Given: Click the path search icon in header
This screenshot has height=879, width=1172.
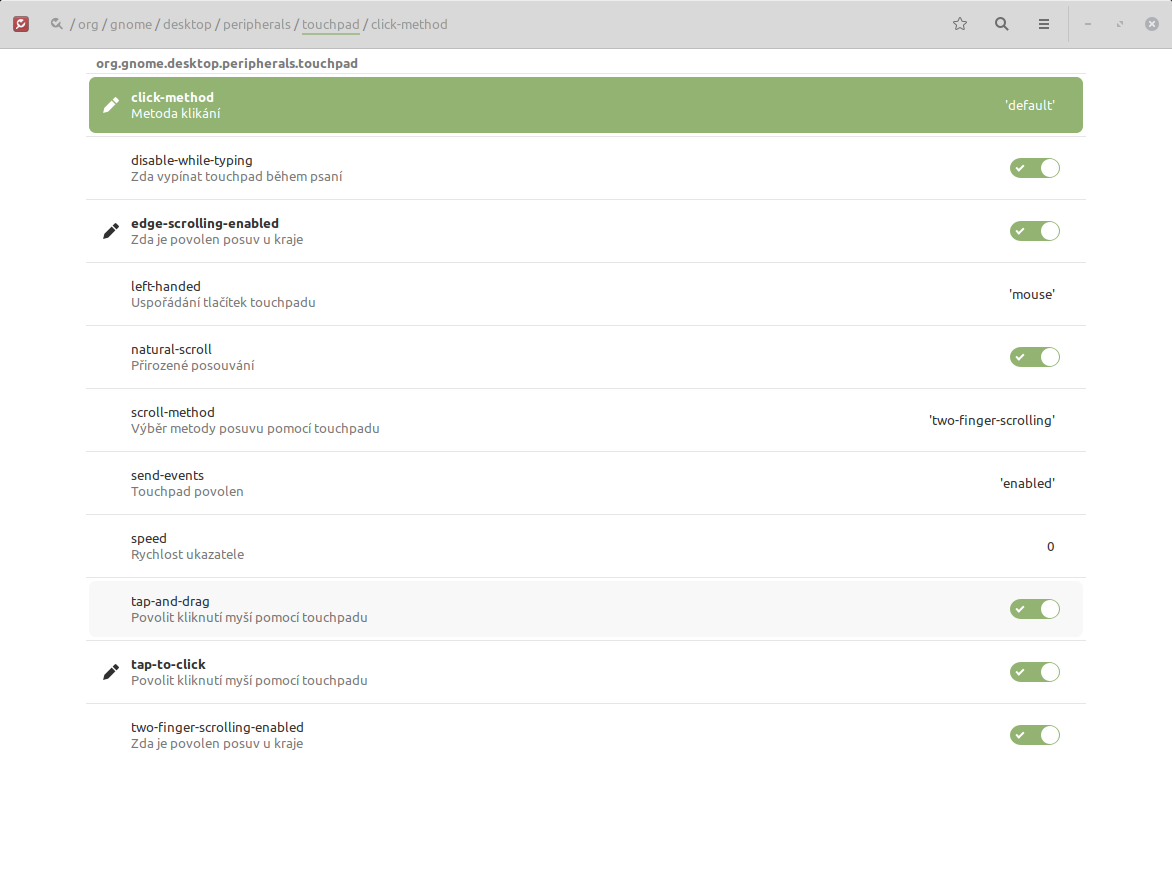Looking at the screenshot, I should [57, 24].
